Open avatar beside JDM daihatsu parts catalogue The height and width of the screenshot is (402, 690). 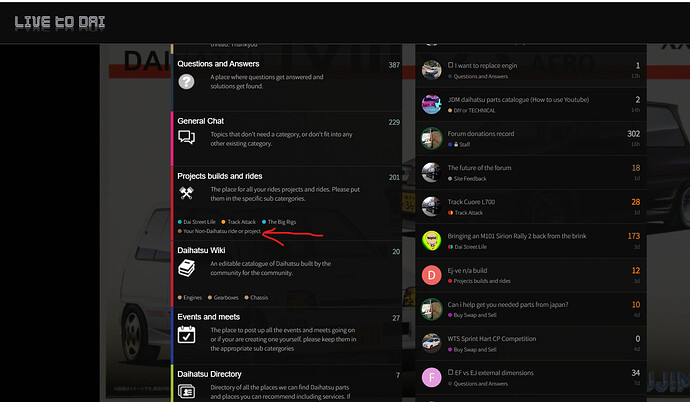pyautogui.click(x=431, y=104)
